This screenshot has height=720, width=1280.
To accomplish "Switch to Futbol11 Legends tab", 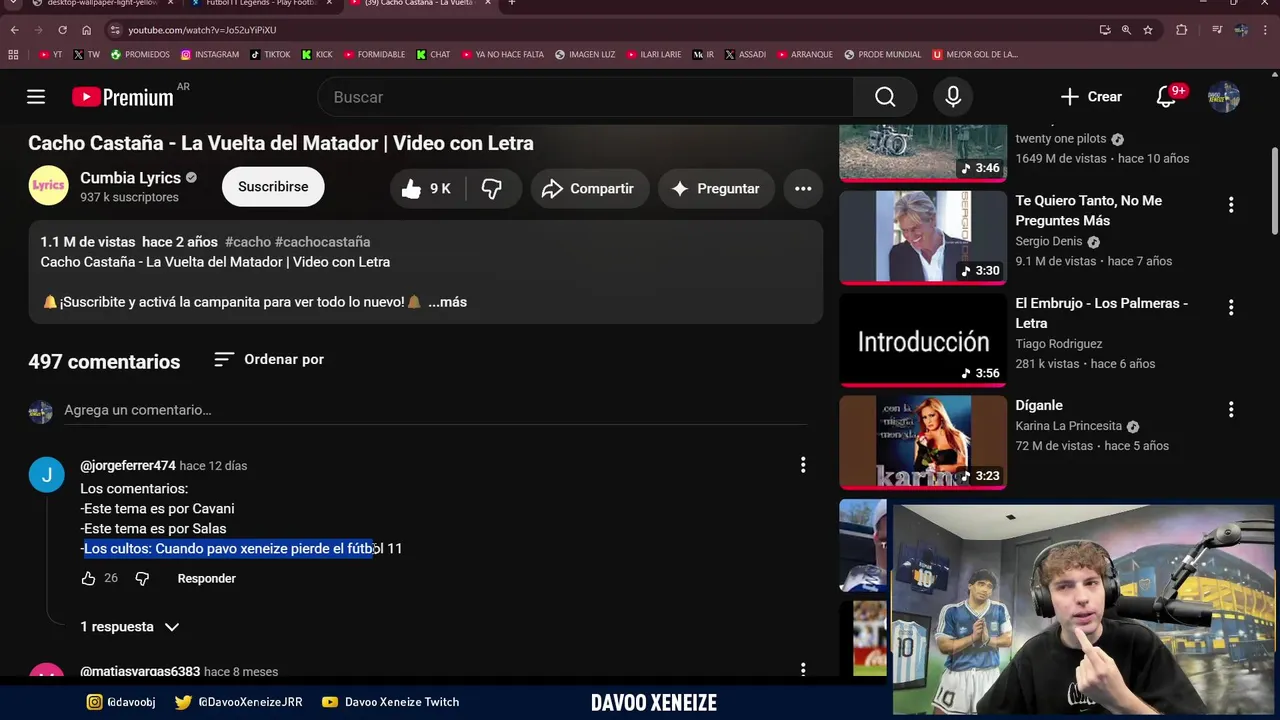I will 260,3.
